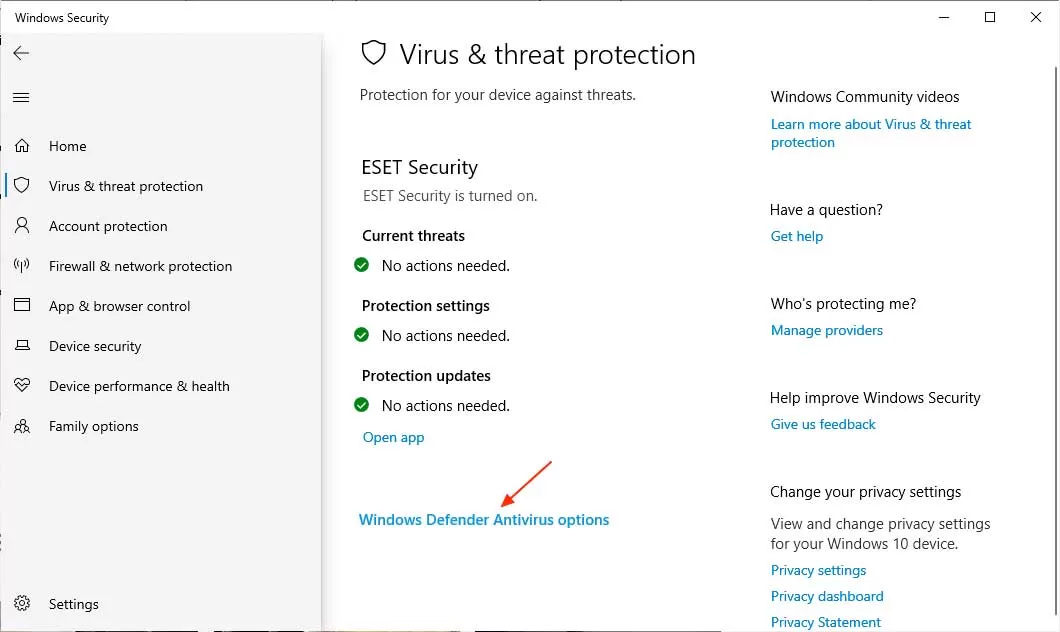Toggle the hamburger navigation menu
The height and width of the screenshot is (632, 1060).
coord(21,97)
